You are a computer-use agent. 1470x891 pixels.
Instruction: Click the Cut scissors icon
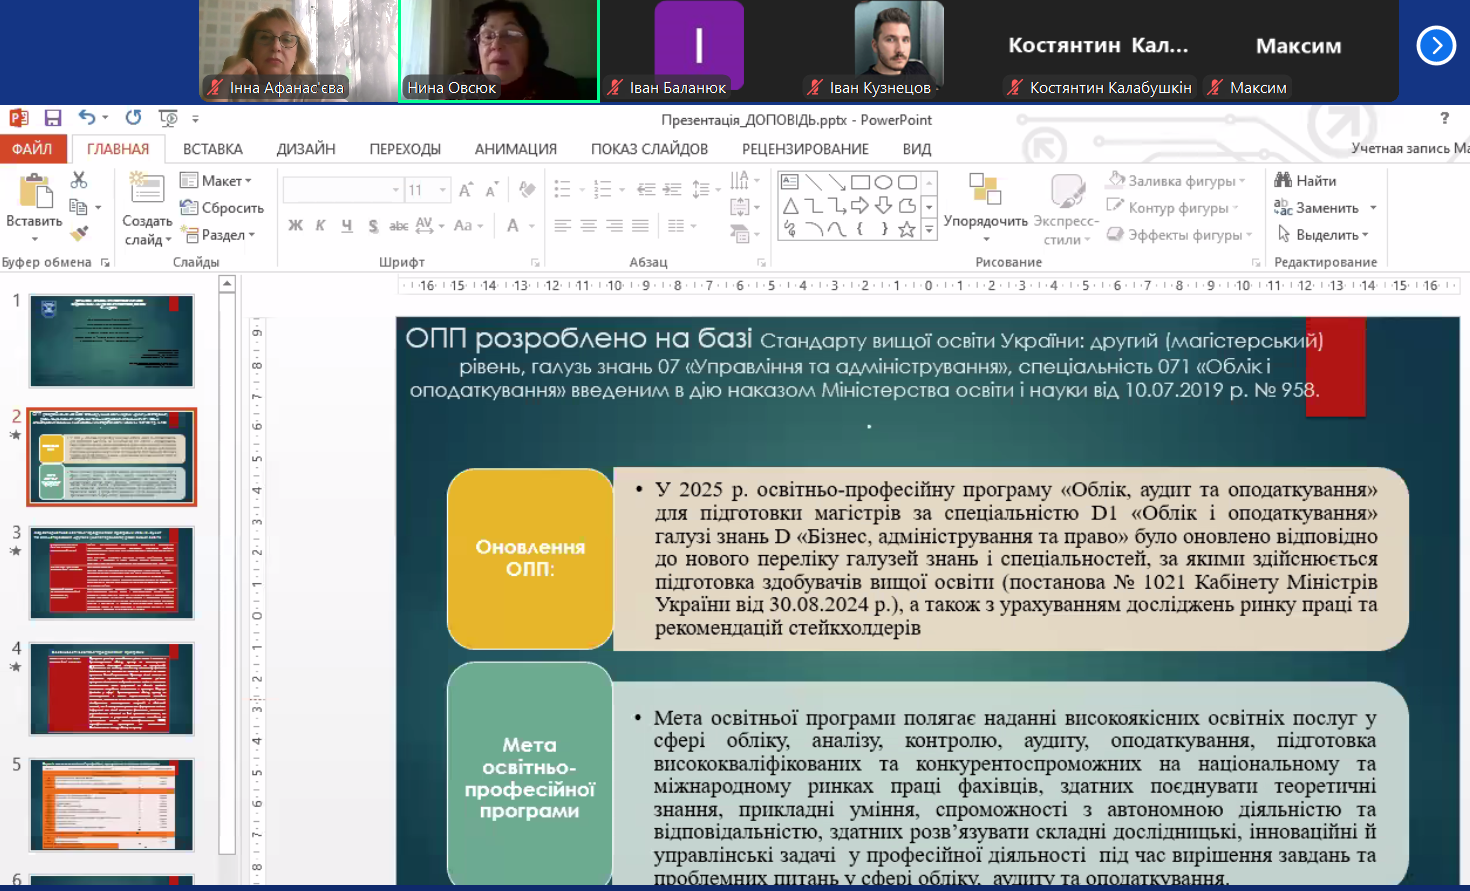pos(79,180)
